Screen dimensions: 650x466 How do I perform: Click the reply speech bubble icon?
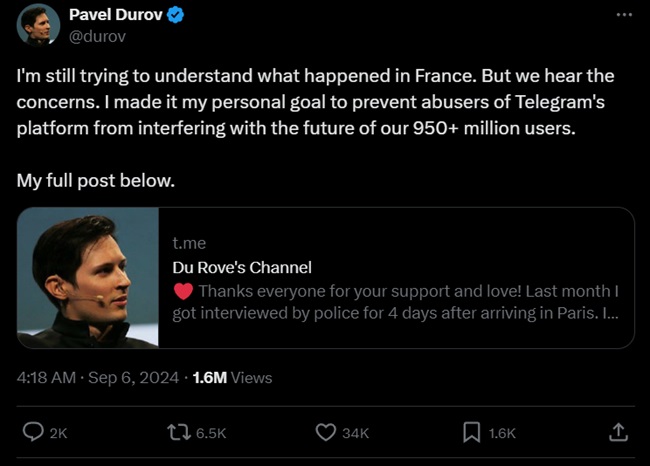tap(33, 432)
